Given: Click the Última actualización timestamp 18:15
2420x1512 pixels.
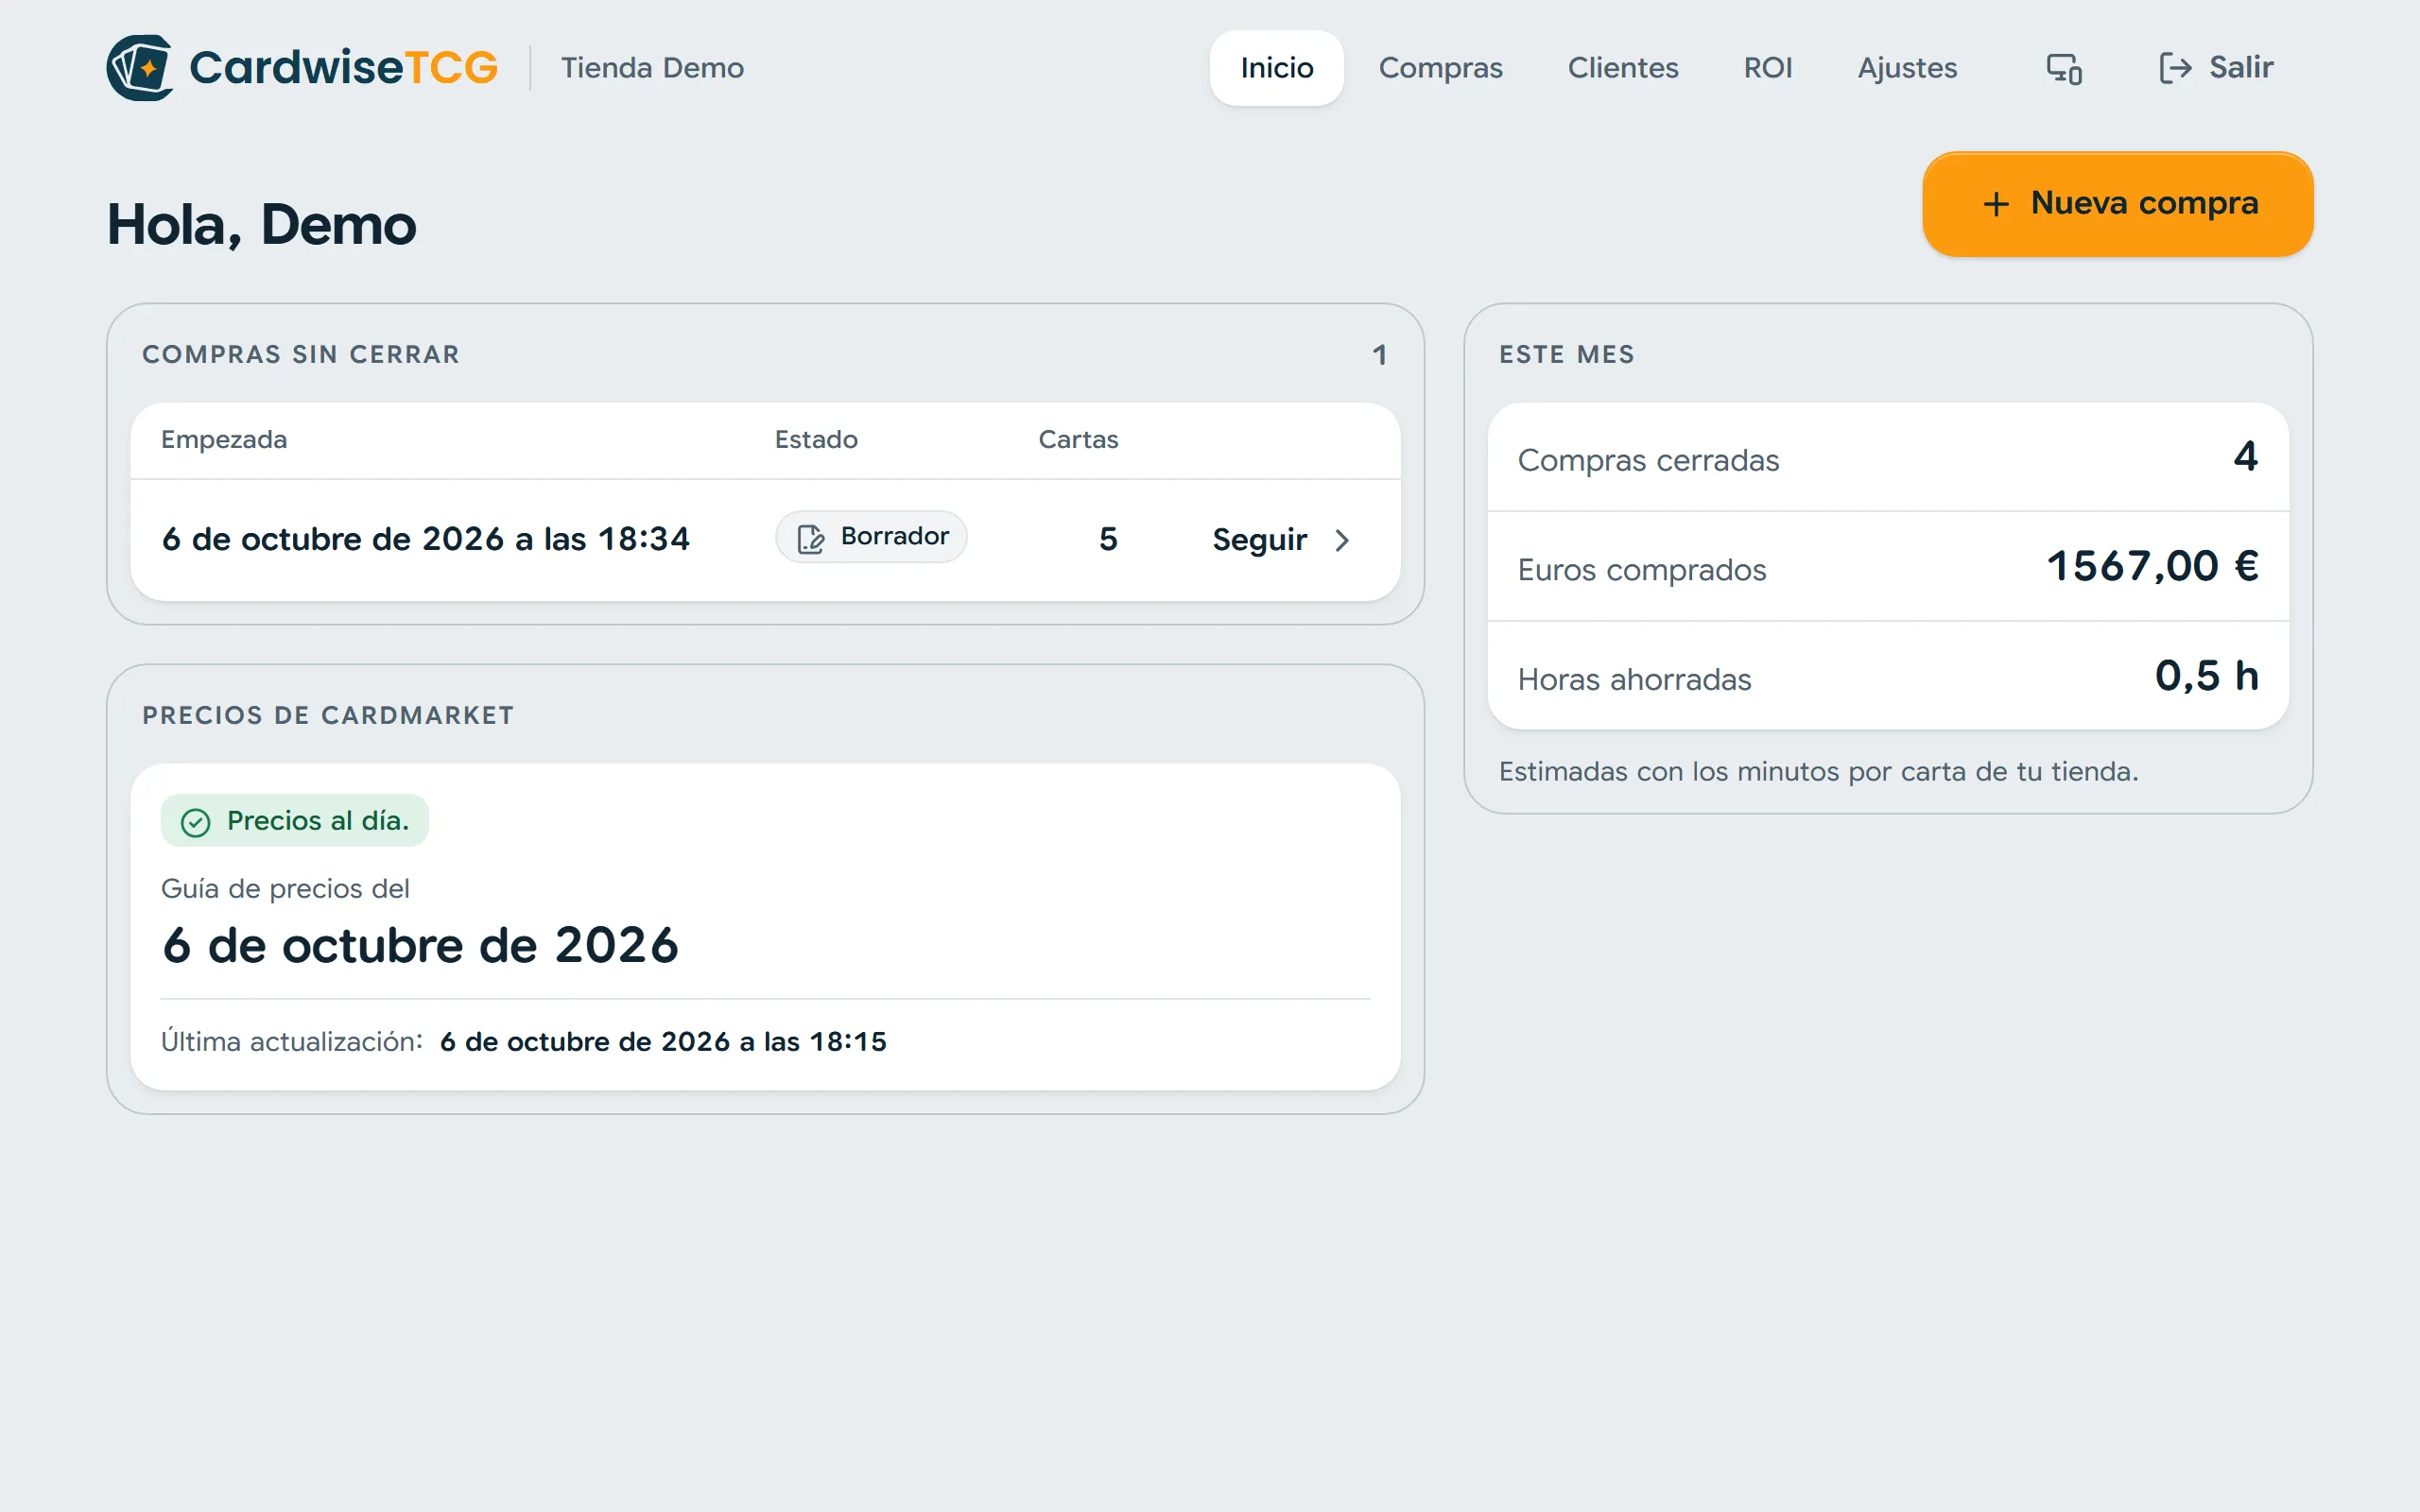Looking at the screenshot, I should click(663, 1042).
